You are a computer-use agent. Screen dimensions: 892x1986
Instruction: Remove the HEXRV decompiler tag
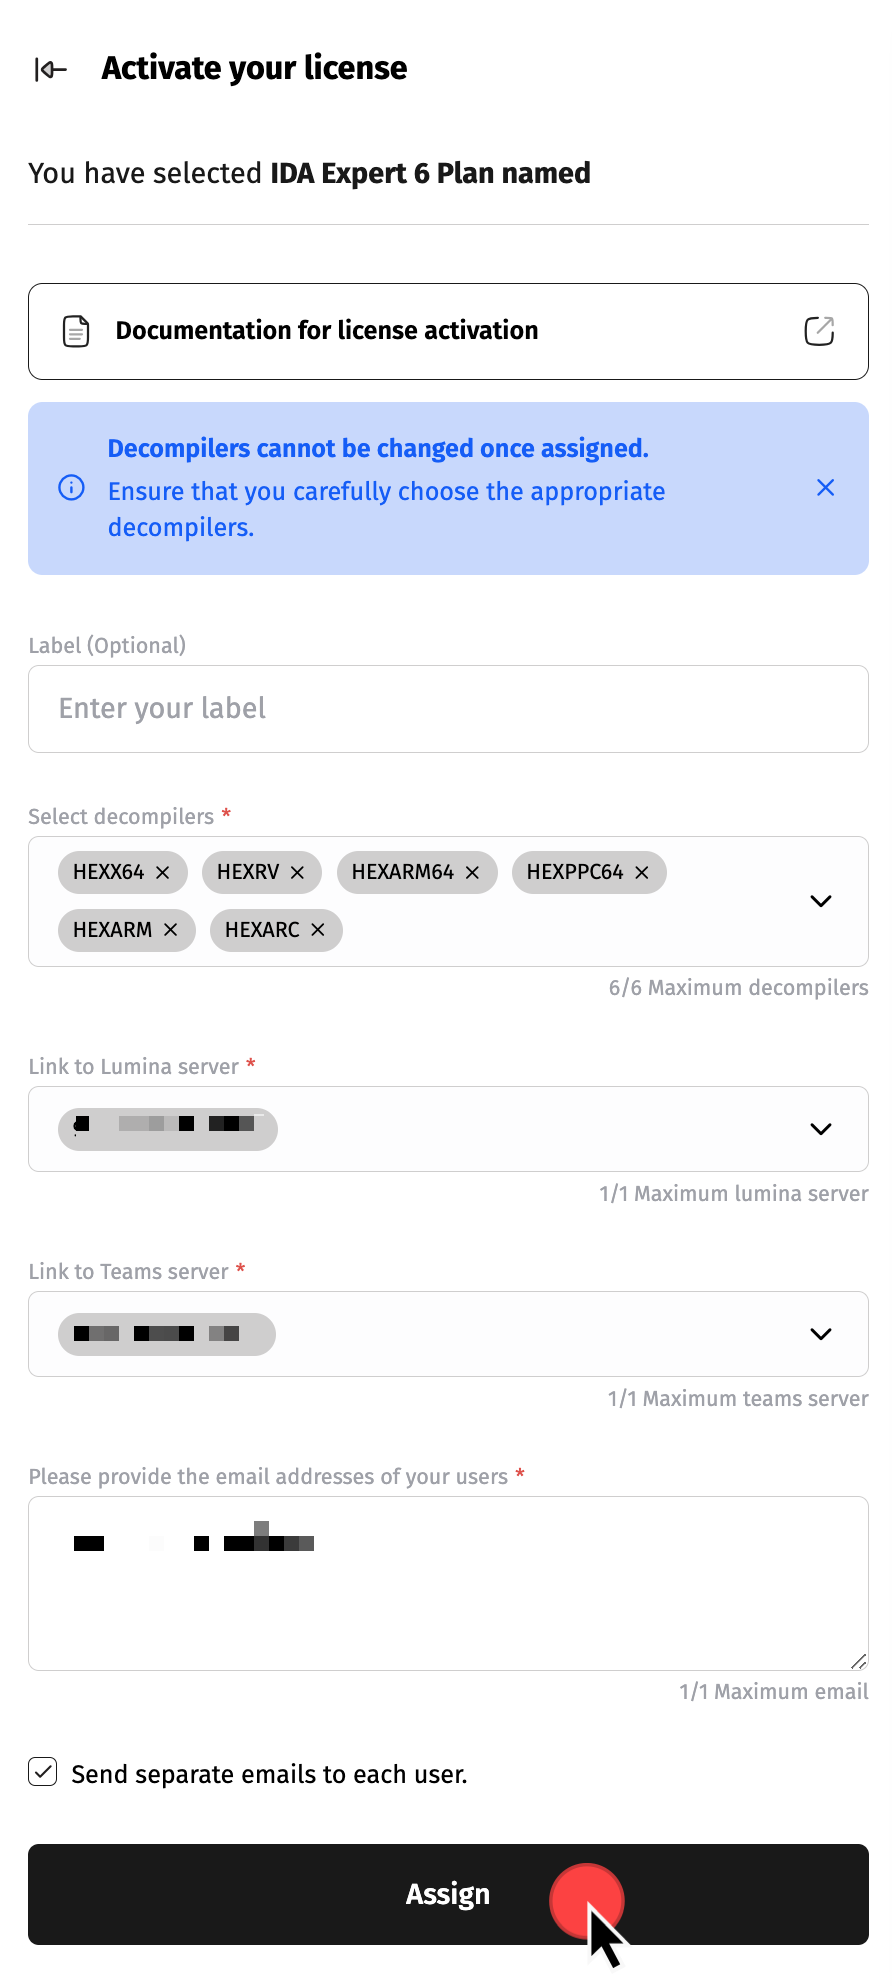pos(297,873)
